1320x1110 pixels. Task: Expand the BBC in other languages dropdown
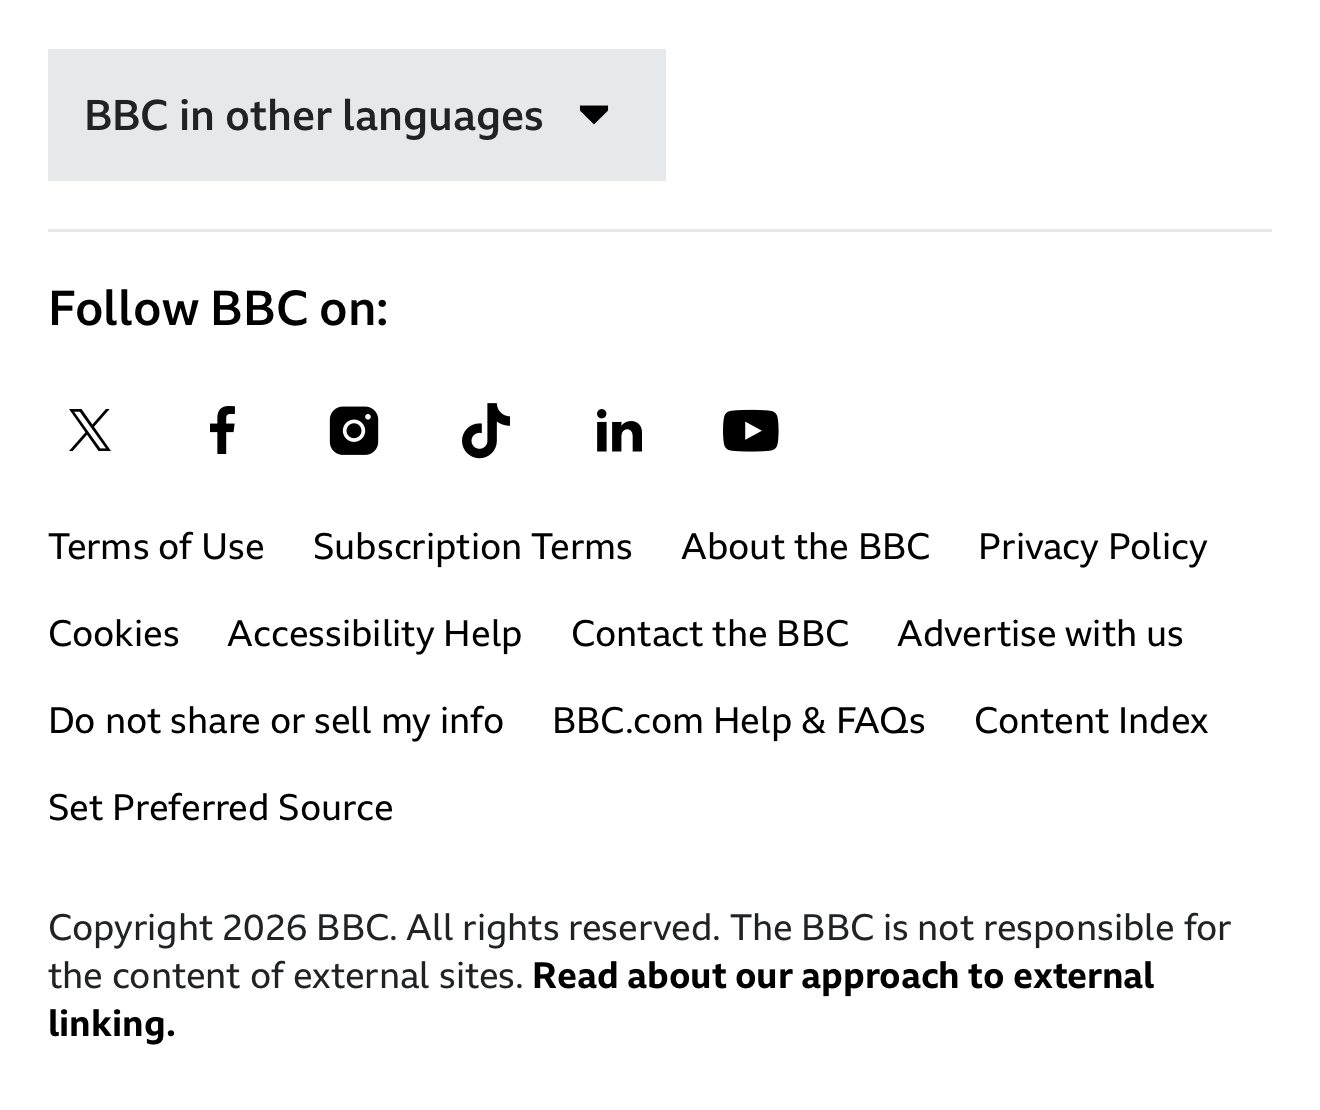coord(356,115)
